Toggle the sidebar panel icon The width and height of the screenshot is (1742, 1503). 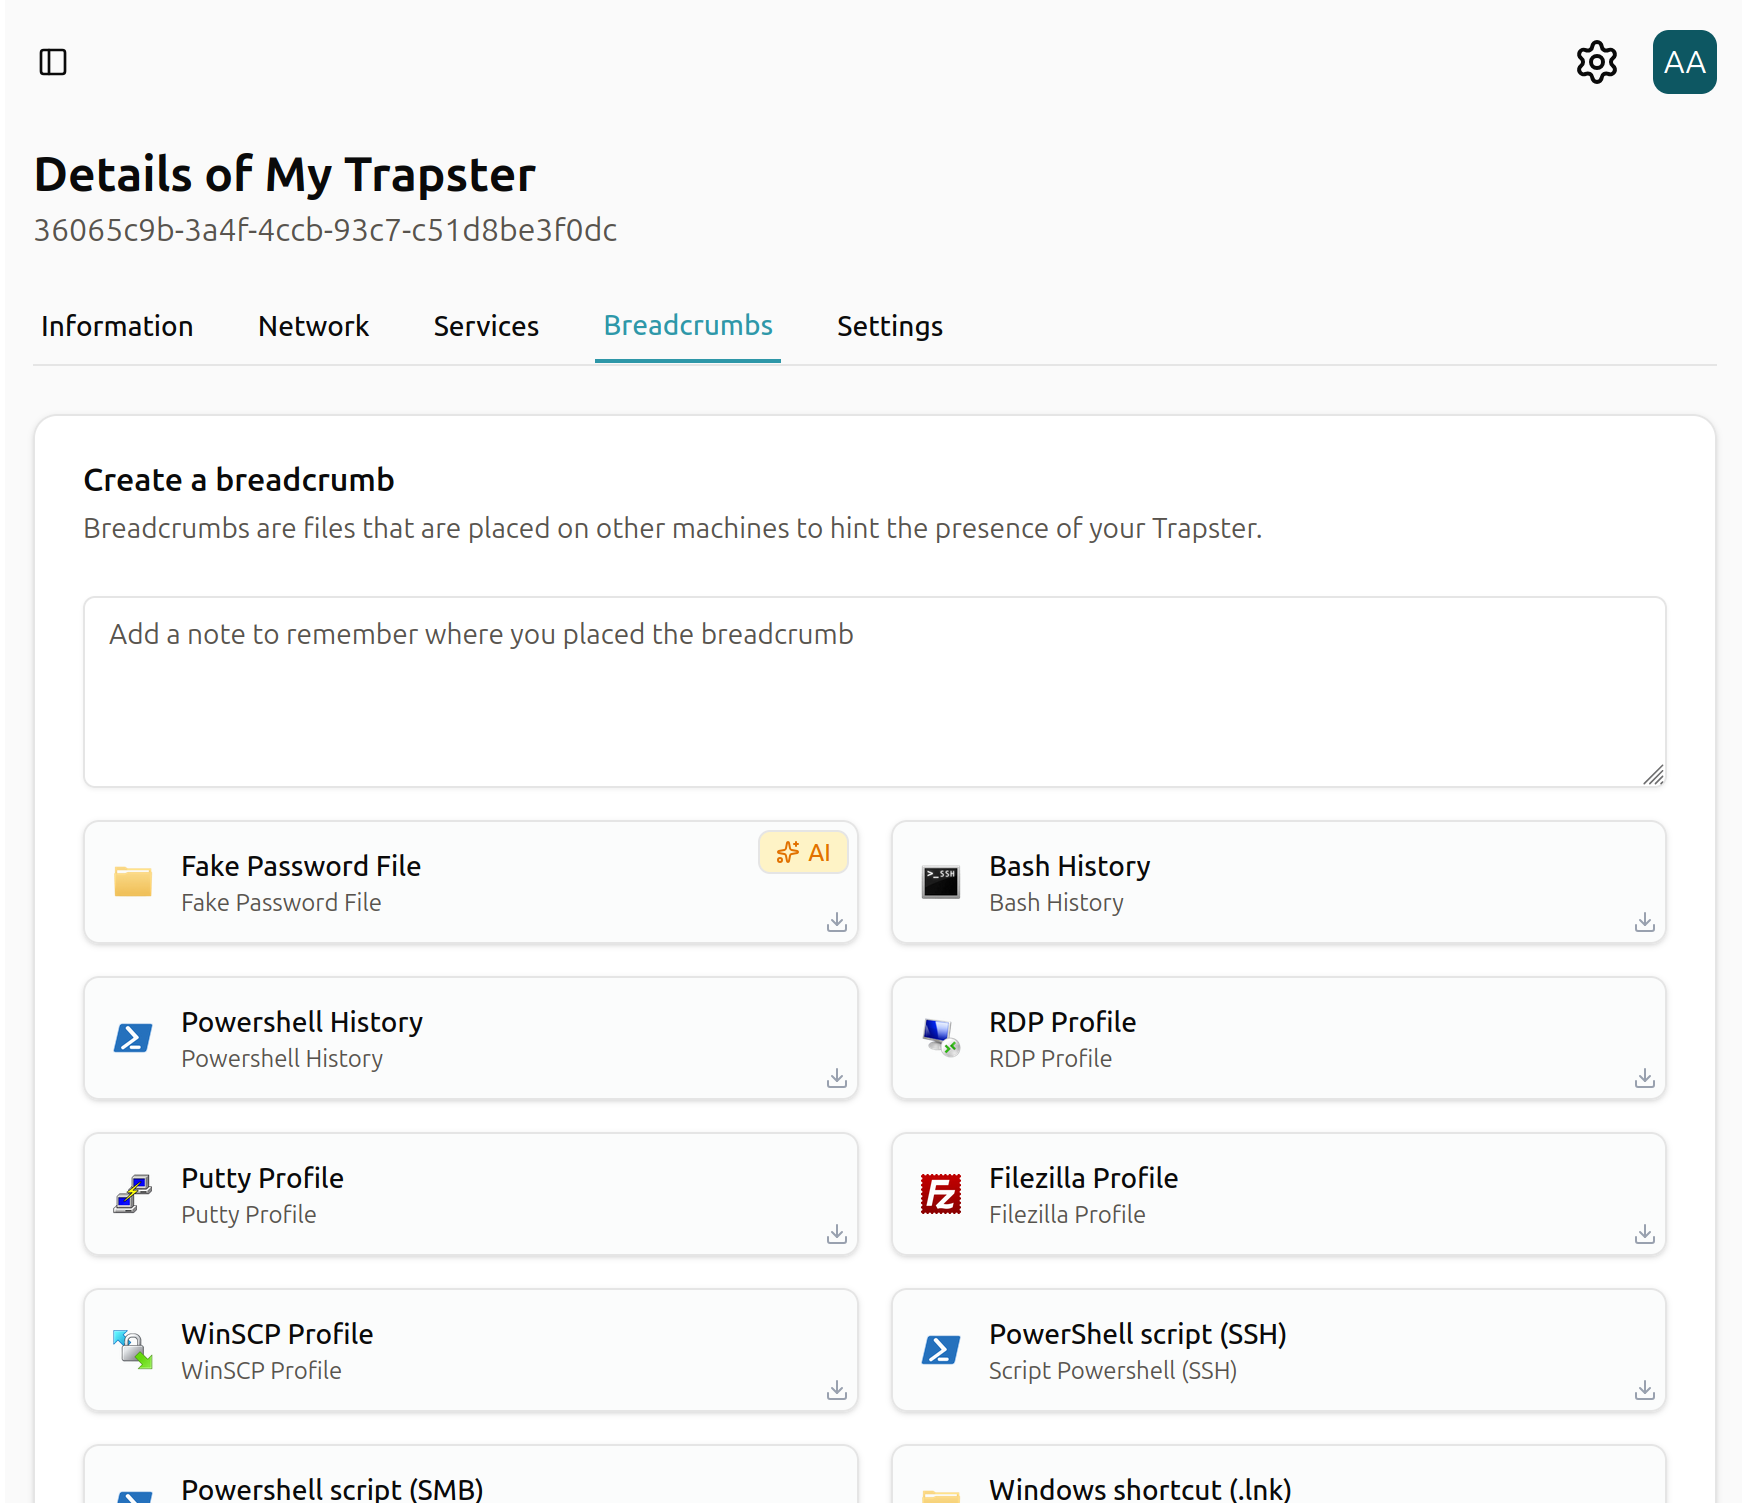pos(53,62)
